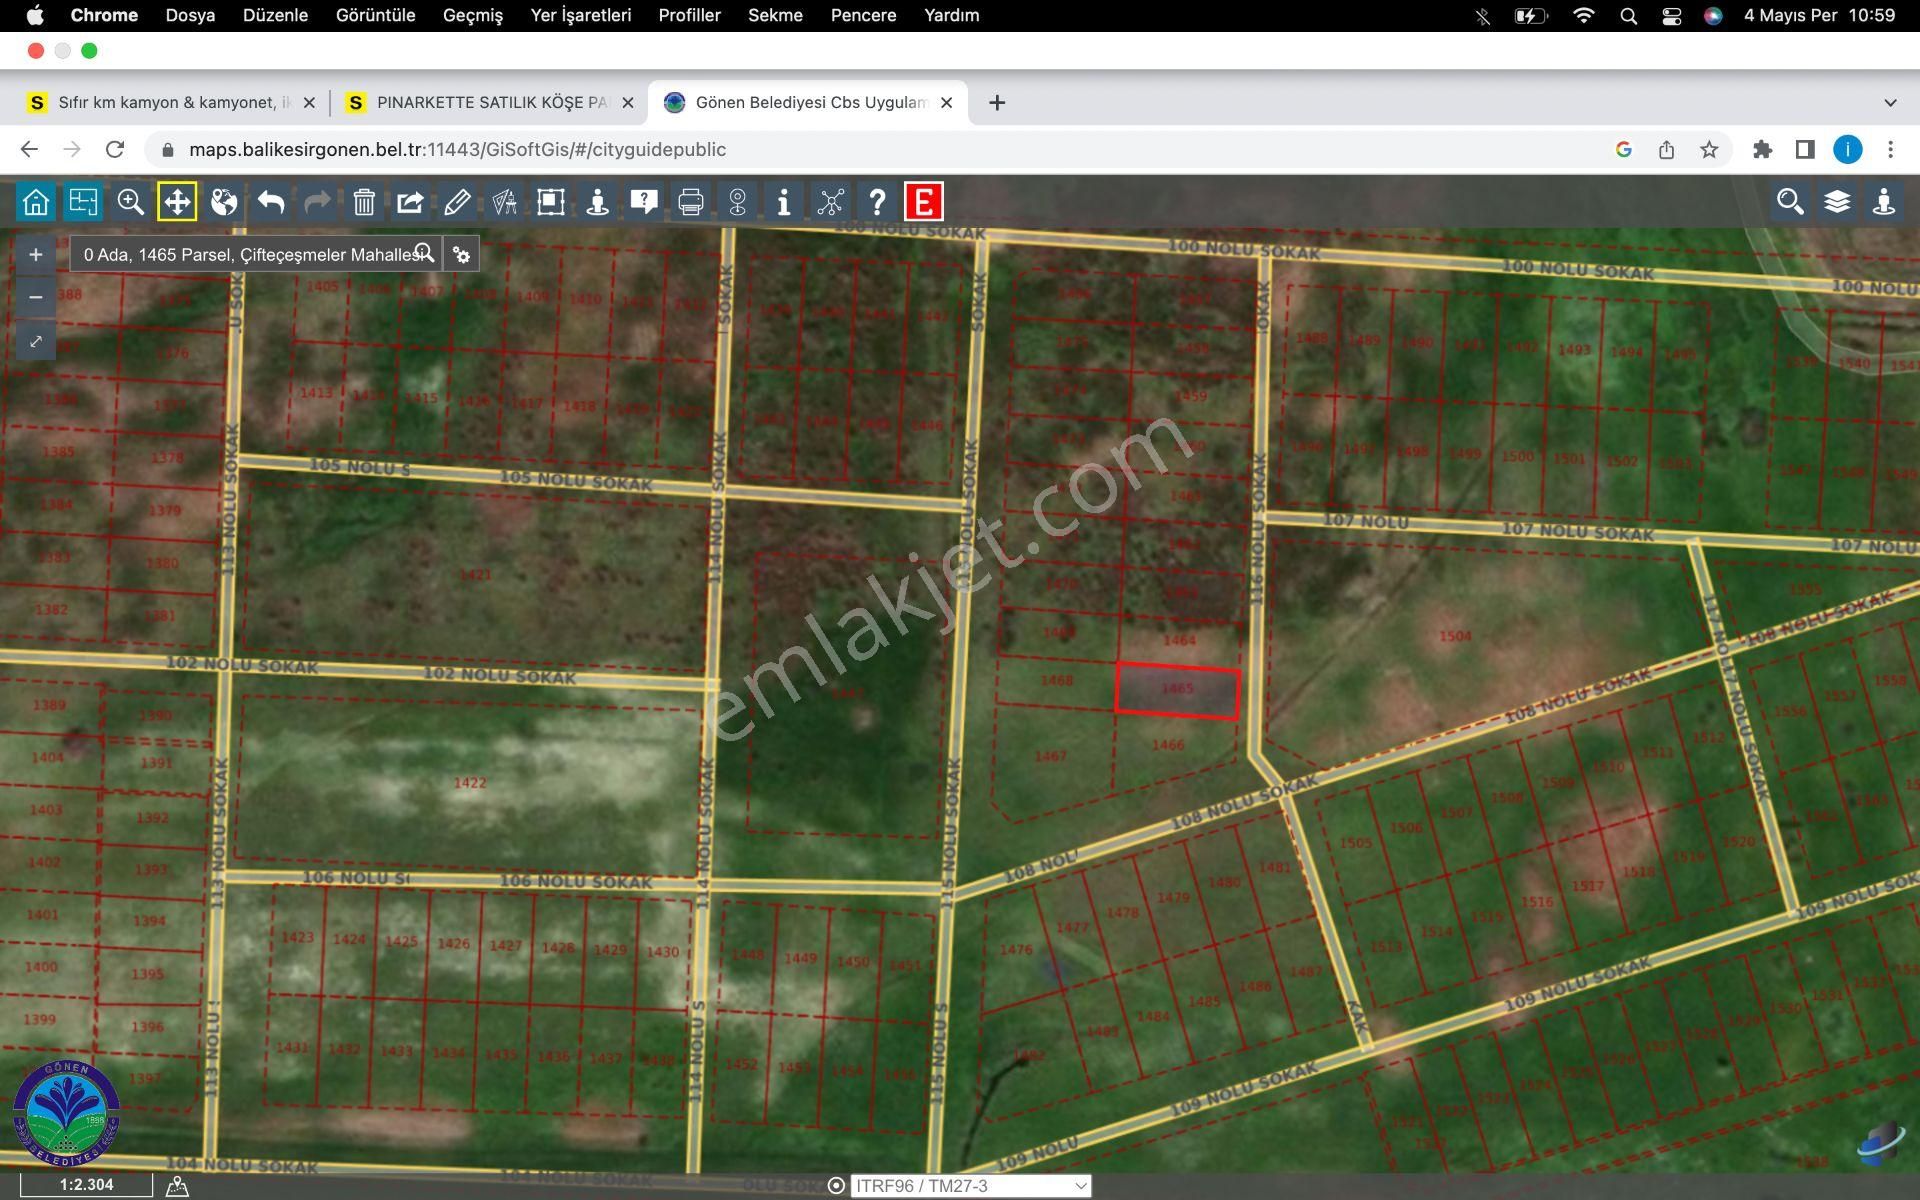Click the location pin marker tool
Image resolution: width=1920 pixels, height=1200 pixels.
pos(737,202)
